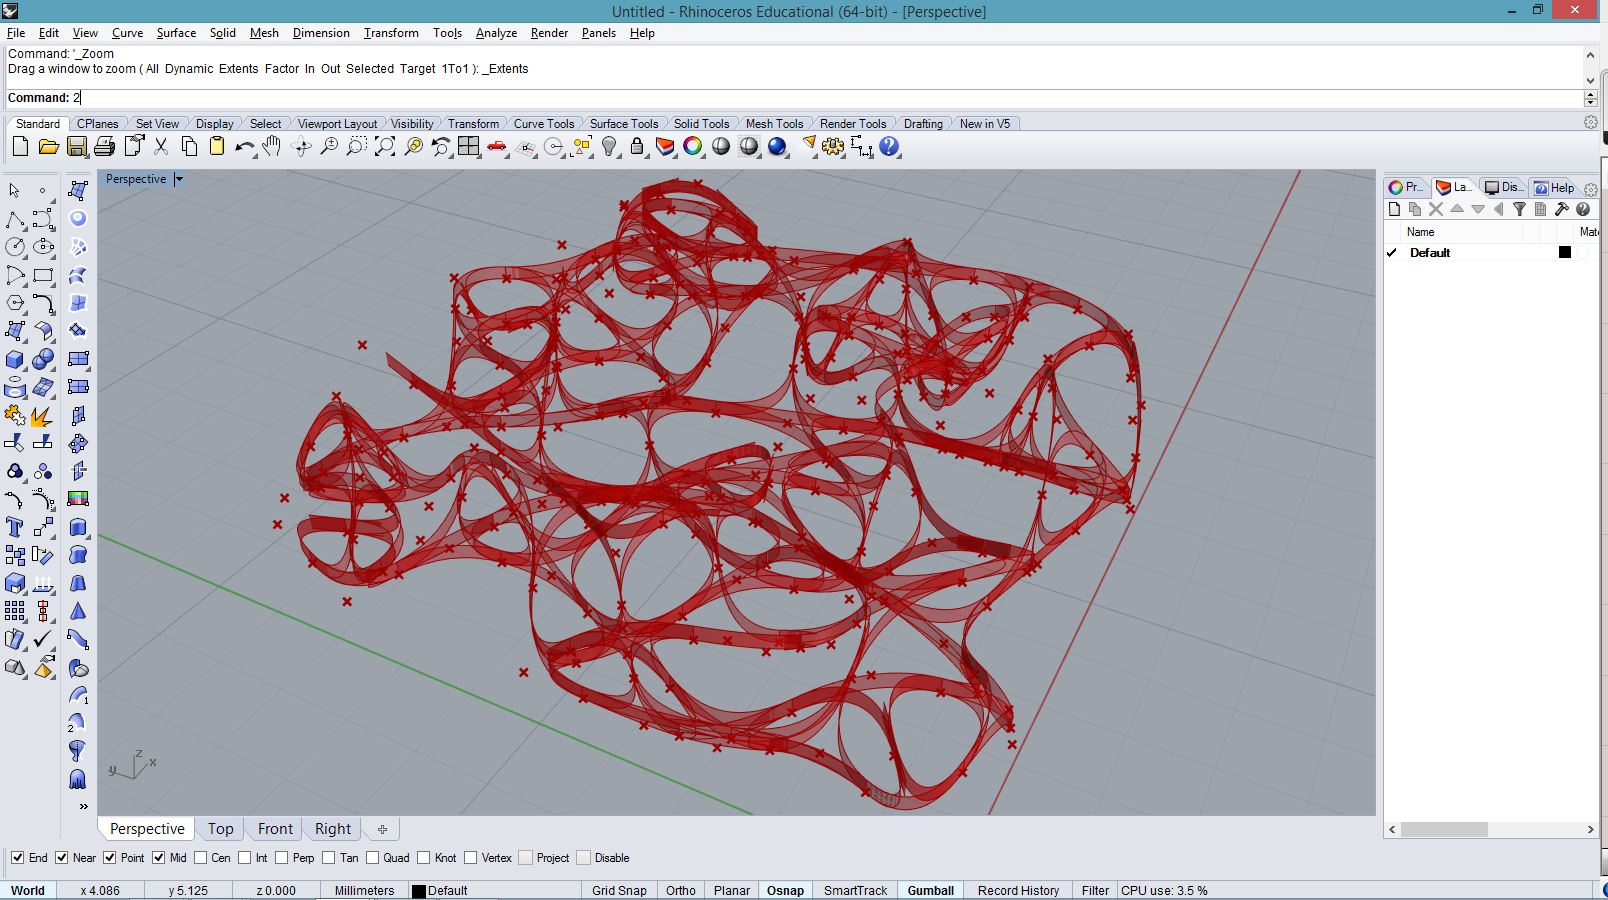This screenshot has width=1608, height=900.
Task: Open Options via the gear toolbar icon
Action: coord(833,147)
